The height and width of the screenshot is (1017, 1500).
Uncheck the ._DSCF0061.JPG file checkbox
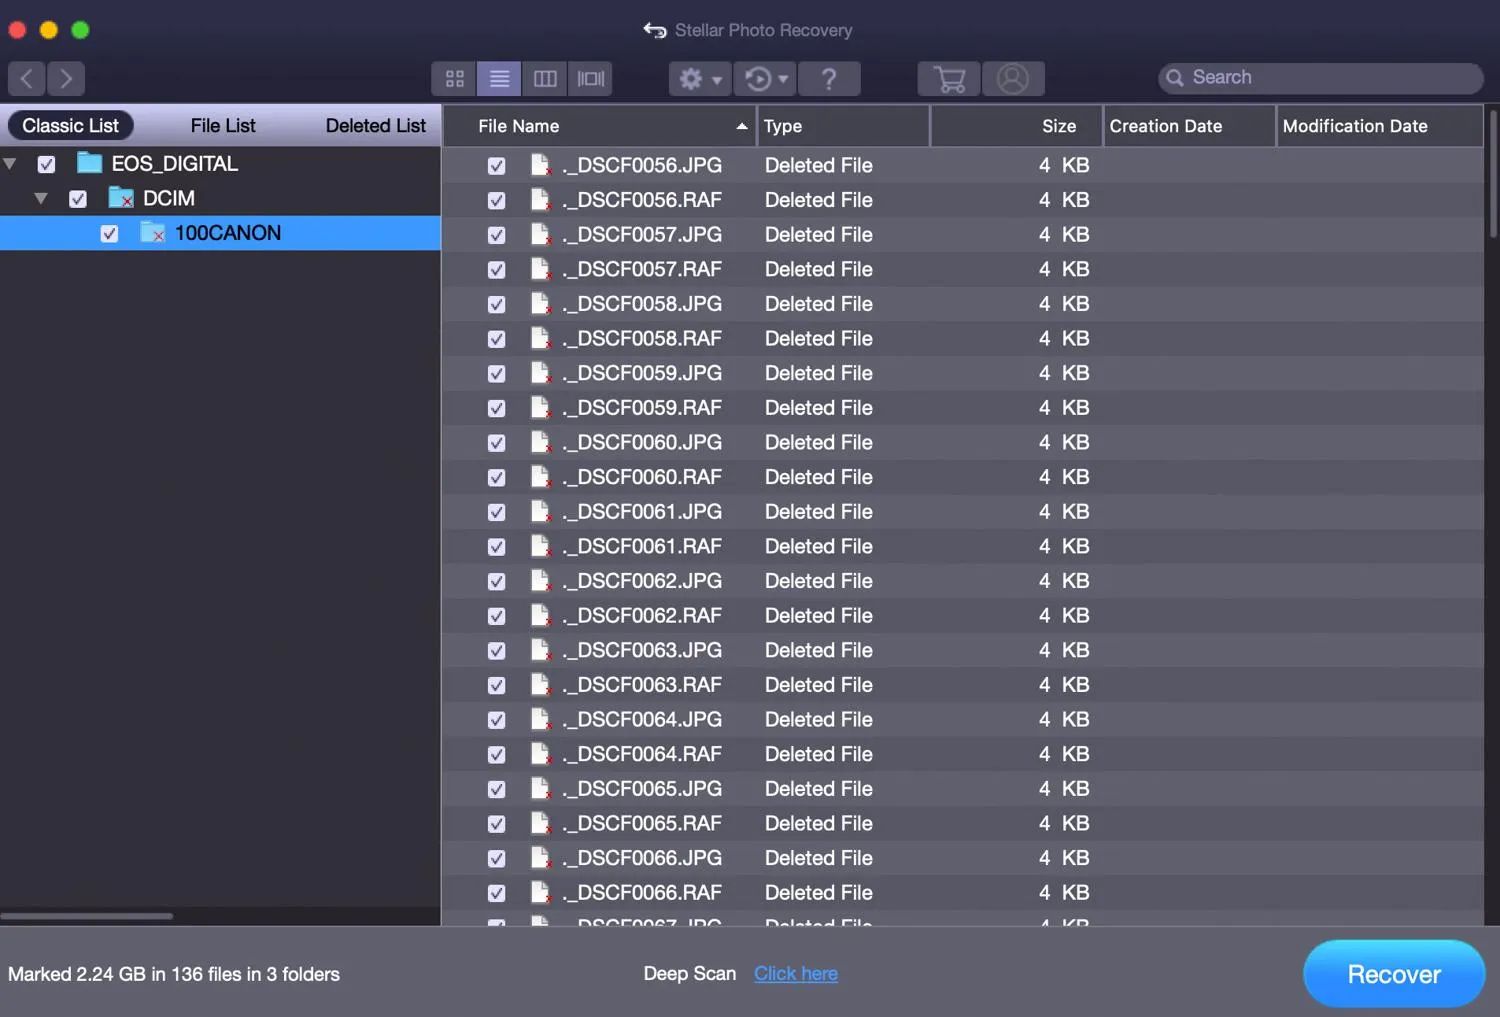(x=496, y=512)
